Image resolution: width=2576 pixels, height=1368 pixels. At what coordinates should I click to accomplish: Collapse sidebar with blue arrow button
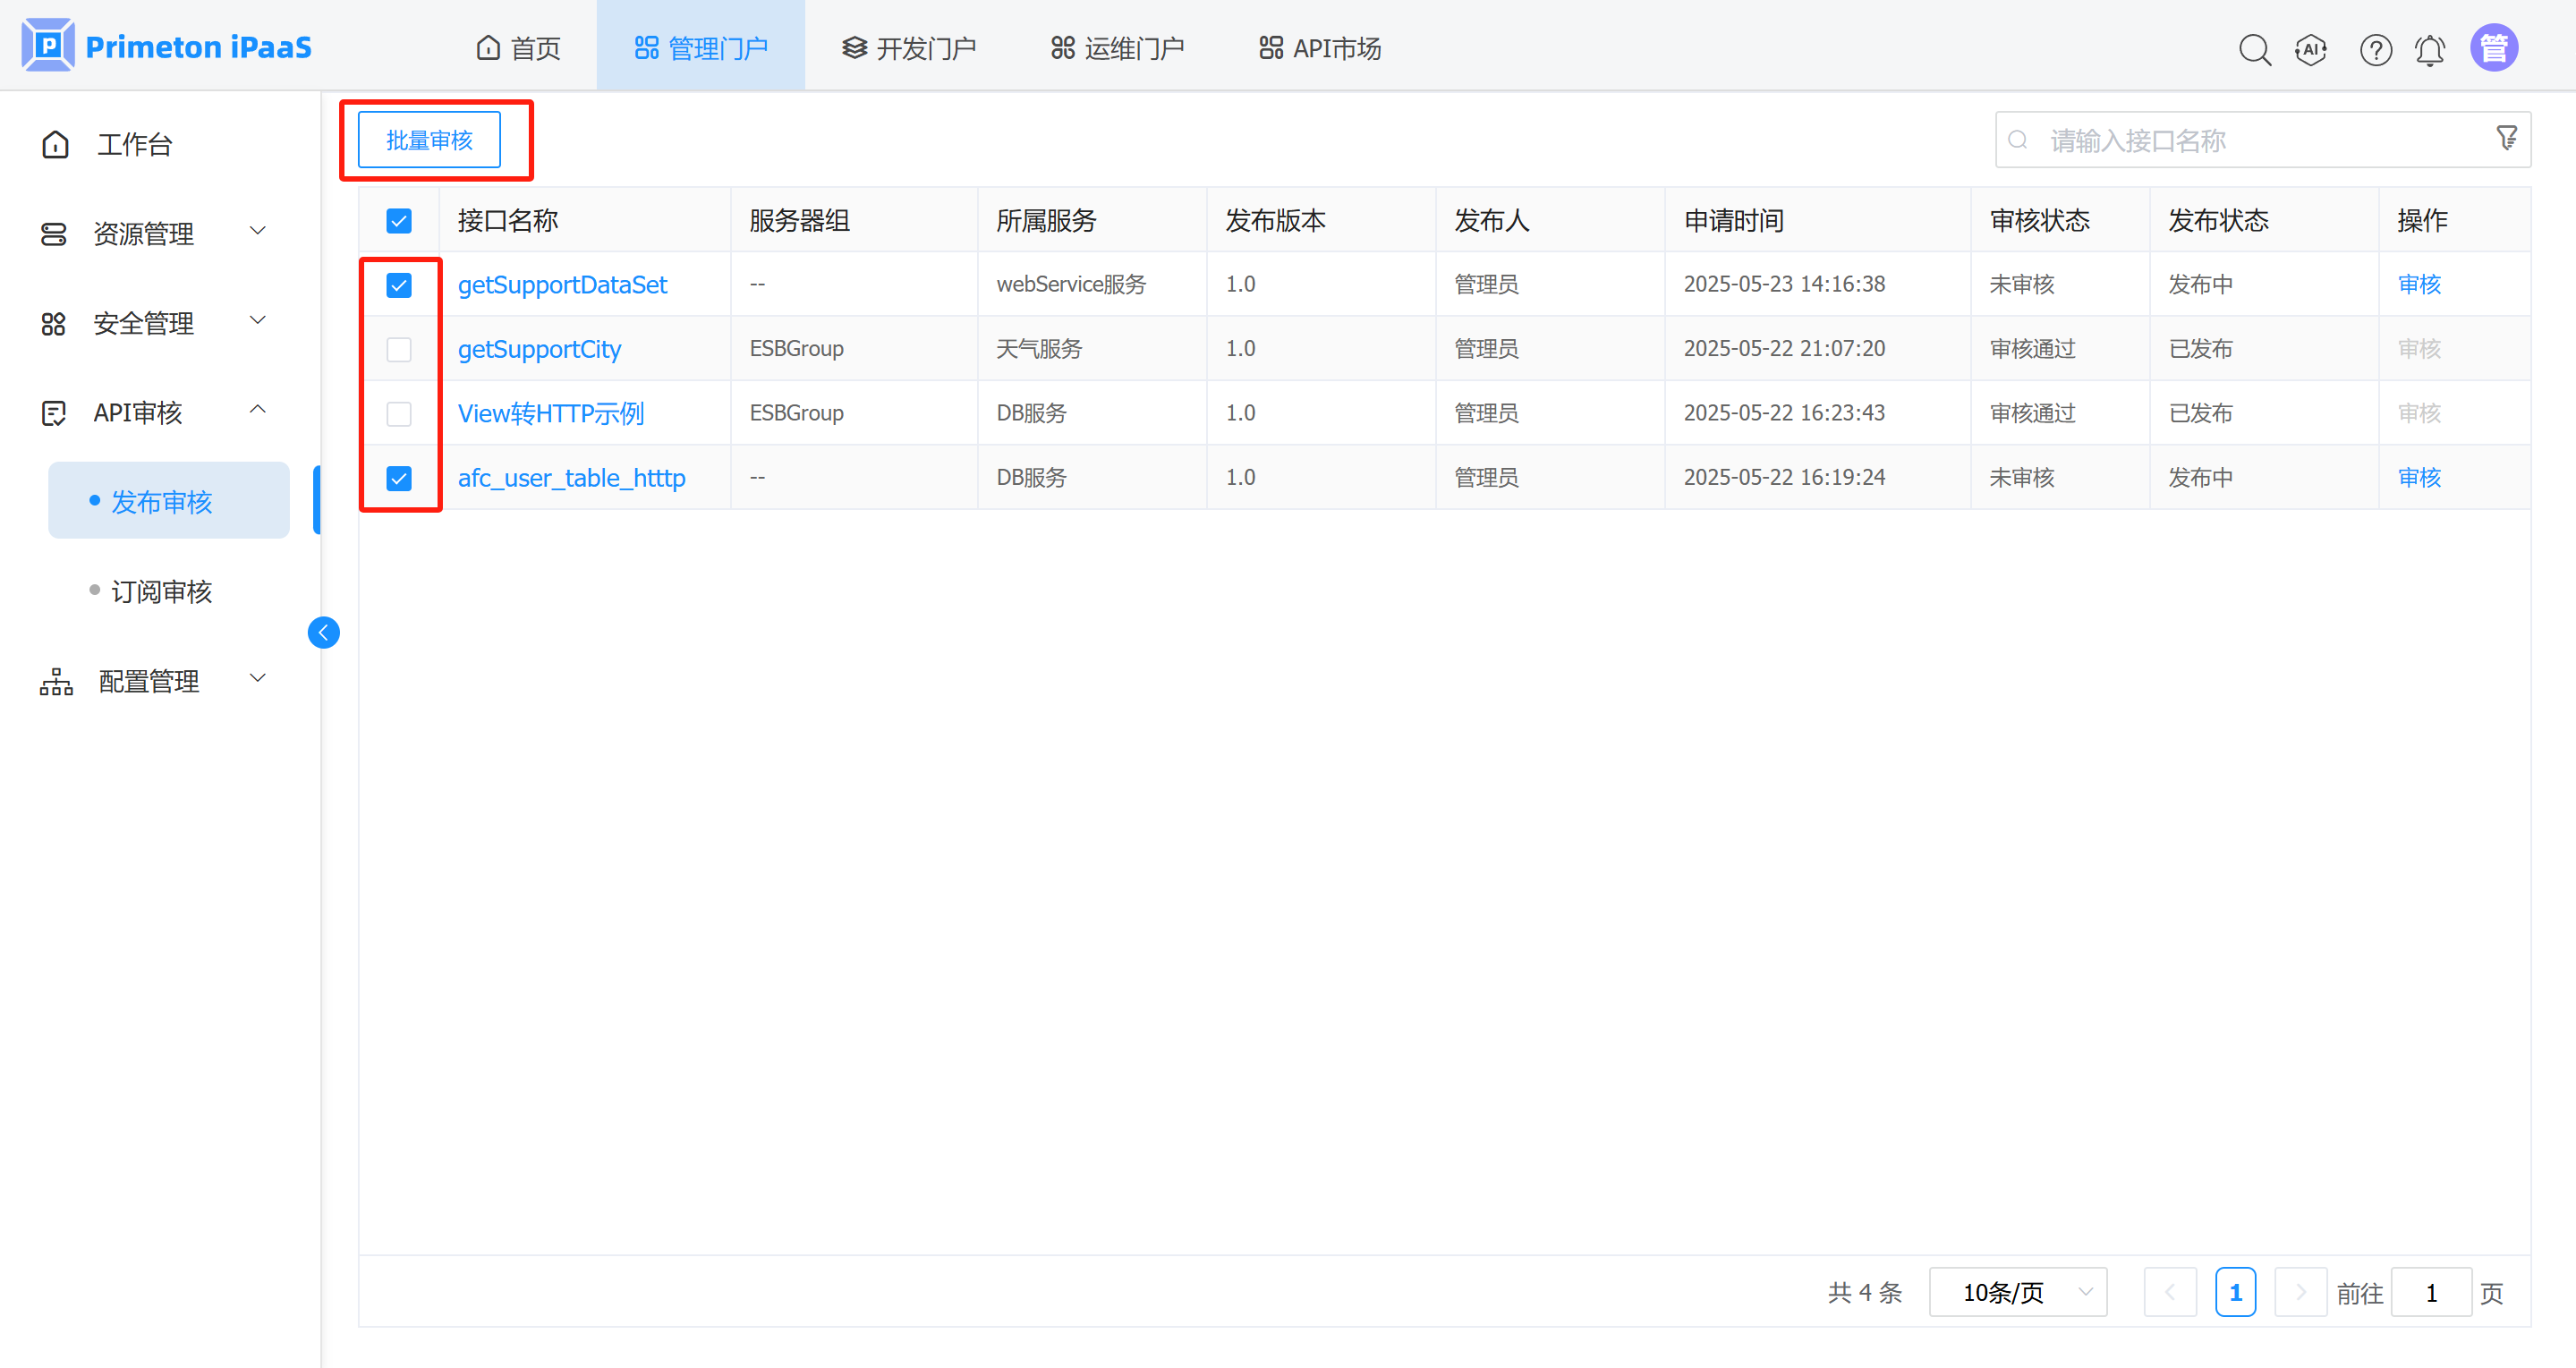pos(323,632)
